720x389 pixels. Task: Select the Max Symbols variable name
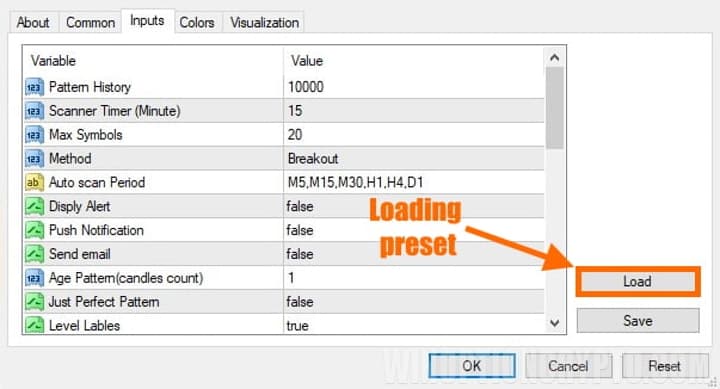pyautogui.click(x=86, y=135)
